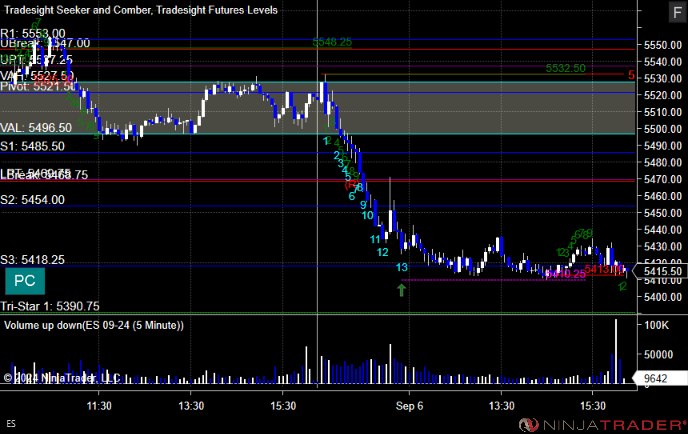Click the tallest white volume bar
Image resolution: width=688 pixels, height=434 pixels.
pos(616,352)
